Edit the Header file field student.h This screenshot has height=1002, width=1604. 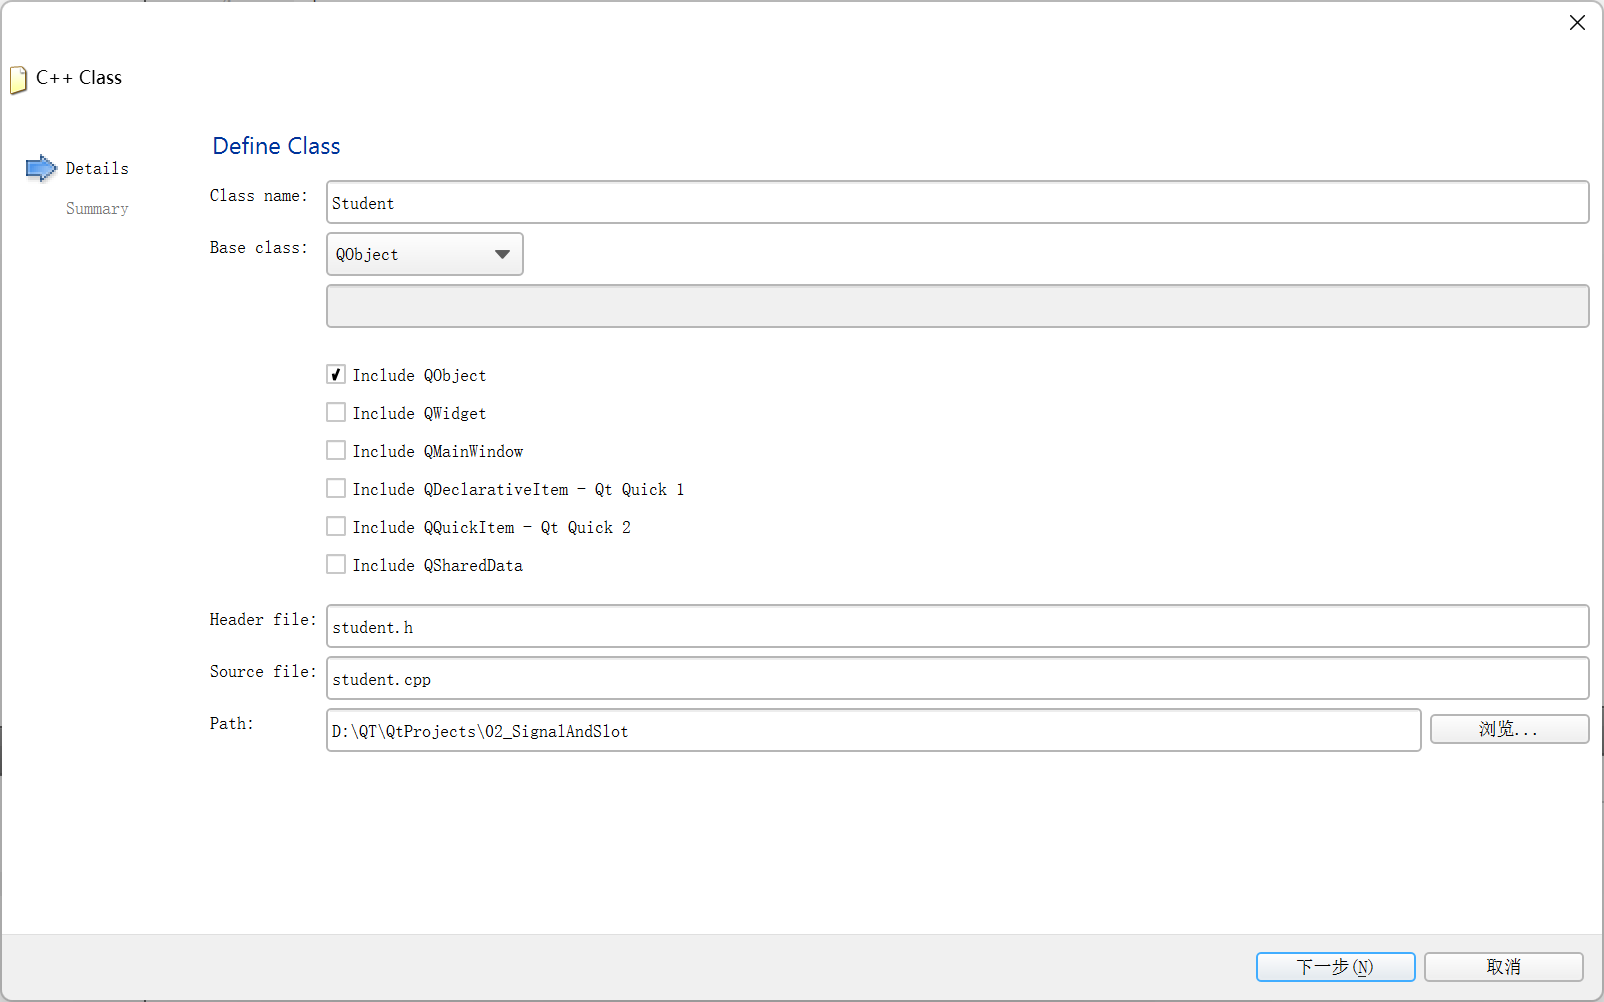click(957, 627)
